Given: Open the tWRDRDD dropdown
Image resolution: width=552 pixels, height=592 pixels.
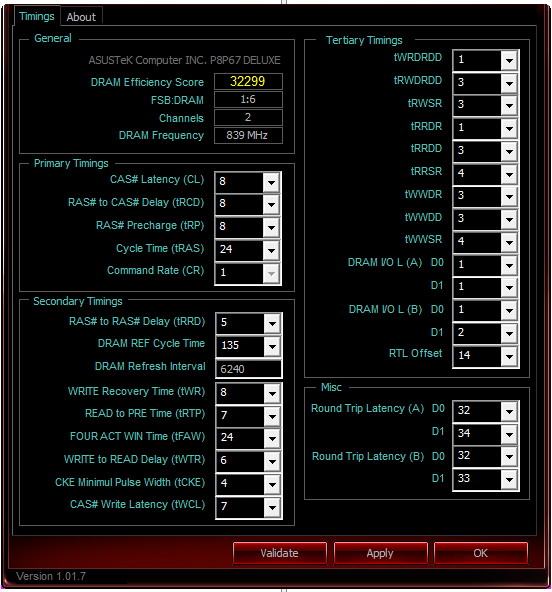Looking at the screenshot, I should [509, 60].
